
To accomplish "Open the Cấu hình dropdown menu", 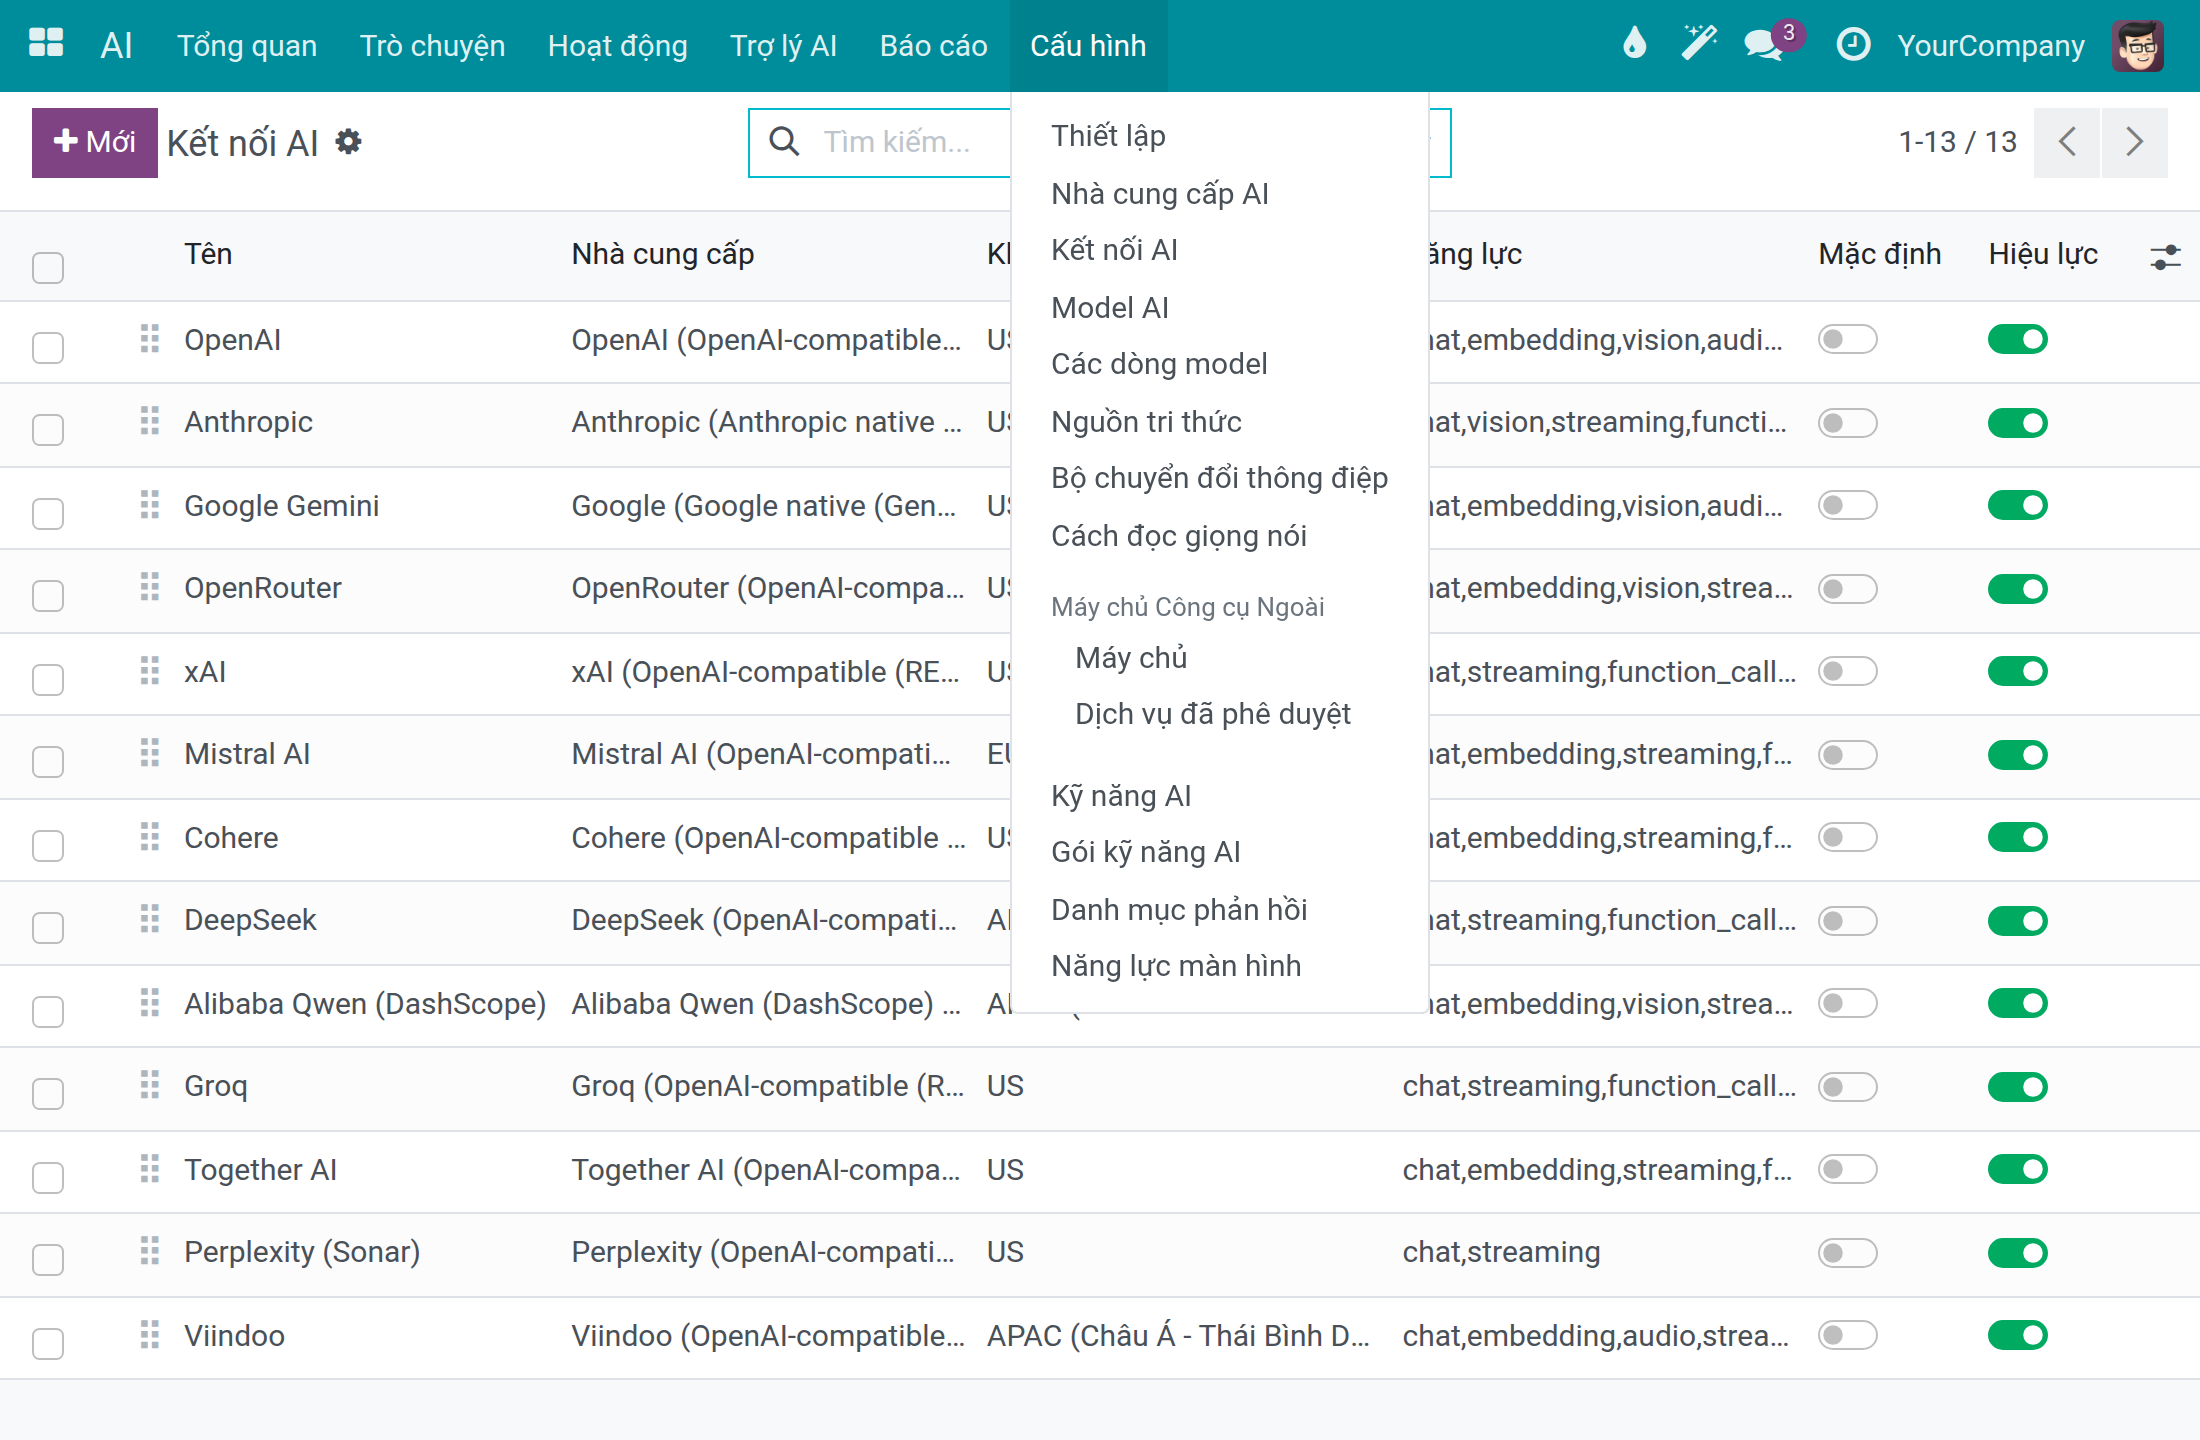I will pyautogui.click(x=1088, y=46).
